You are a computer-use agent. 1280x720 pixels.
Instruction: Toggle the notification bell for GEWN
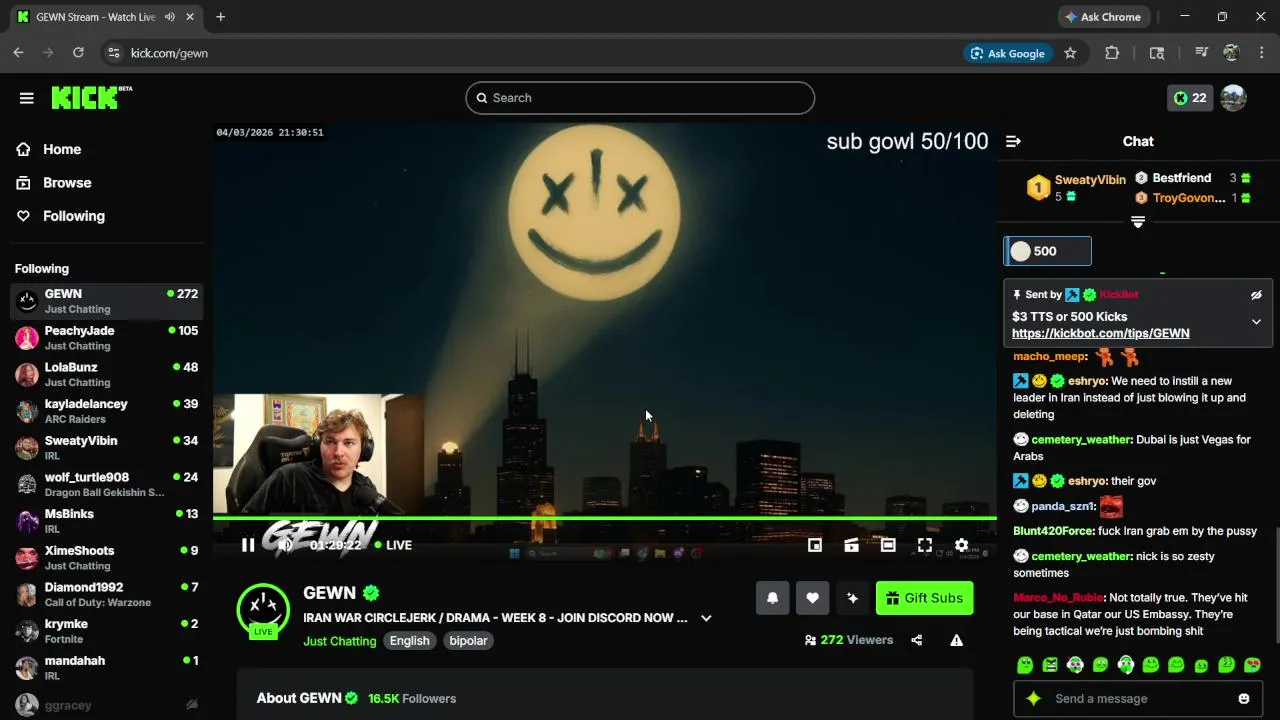tap(772, 598)
